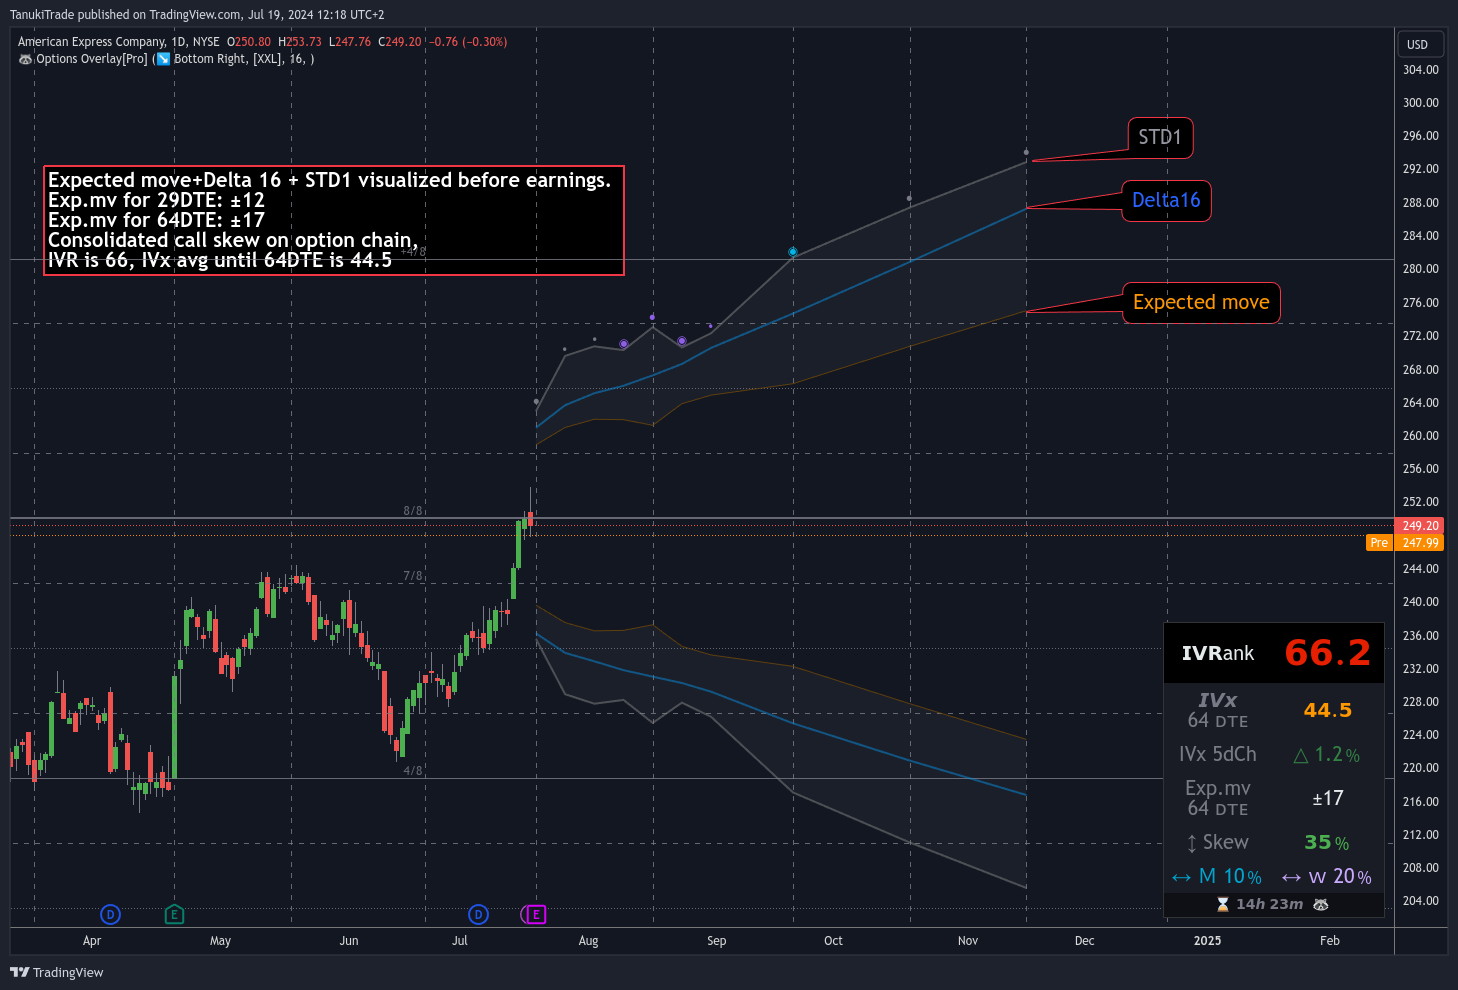Click the hourglass icon next to 14h 23m
Screen dimensions: 1458x990
[1222, 904]
